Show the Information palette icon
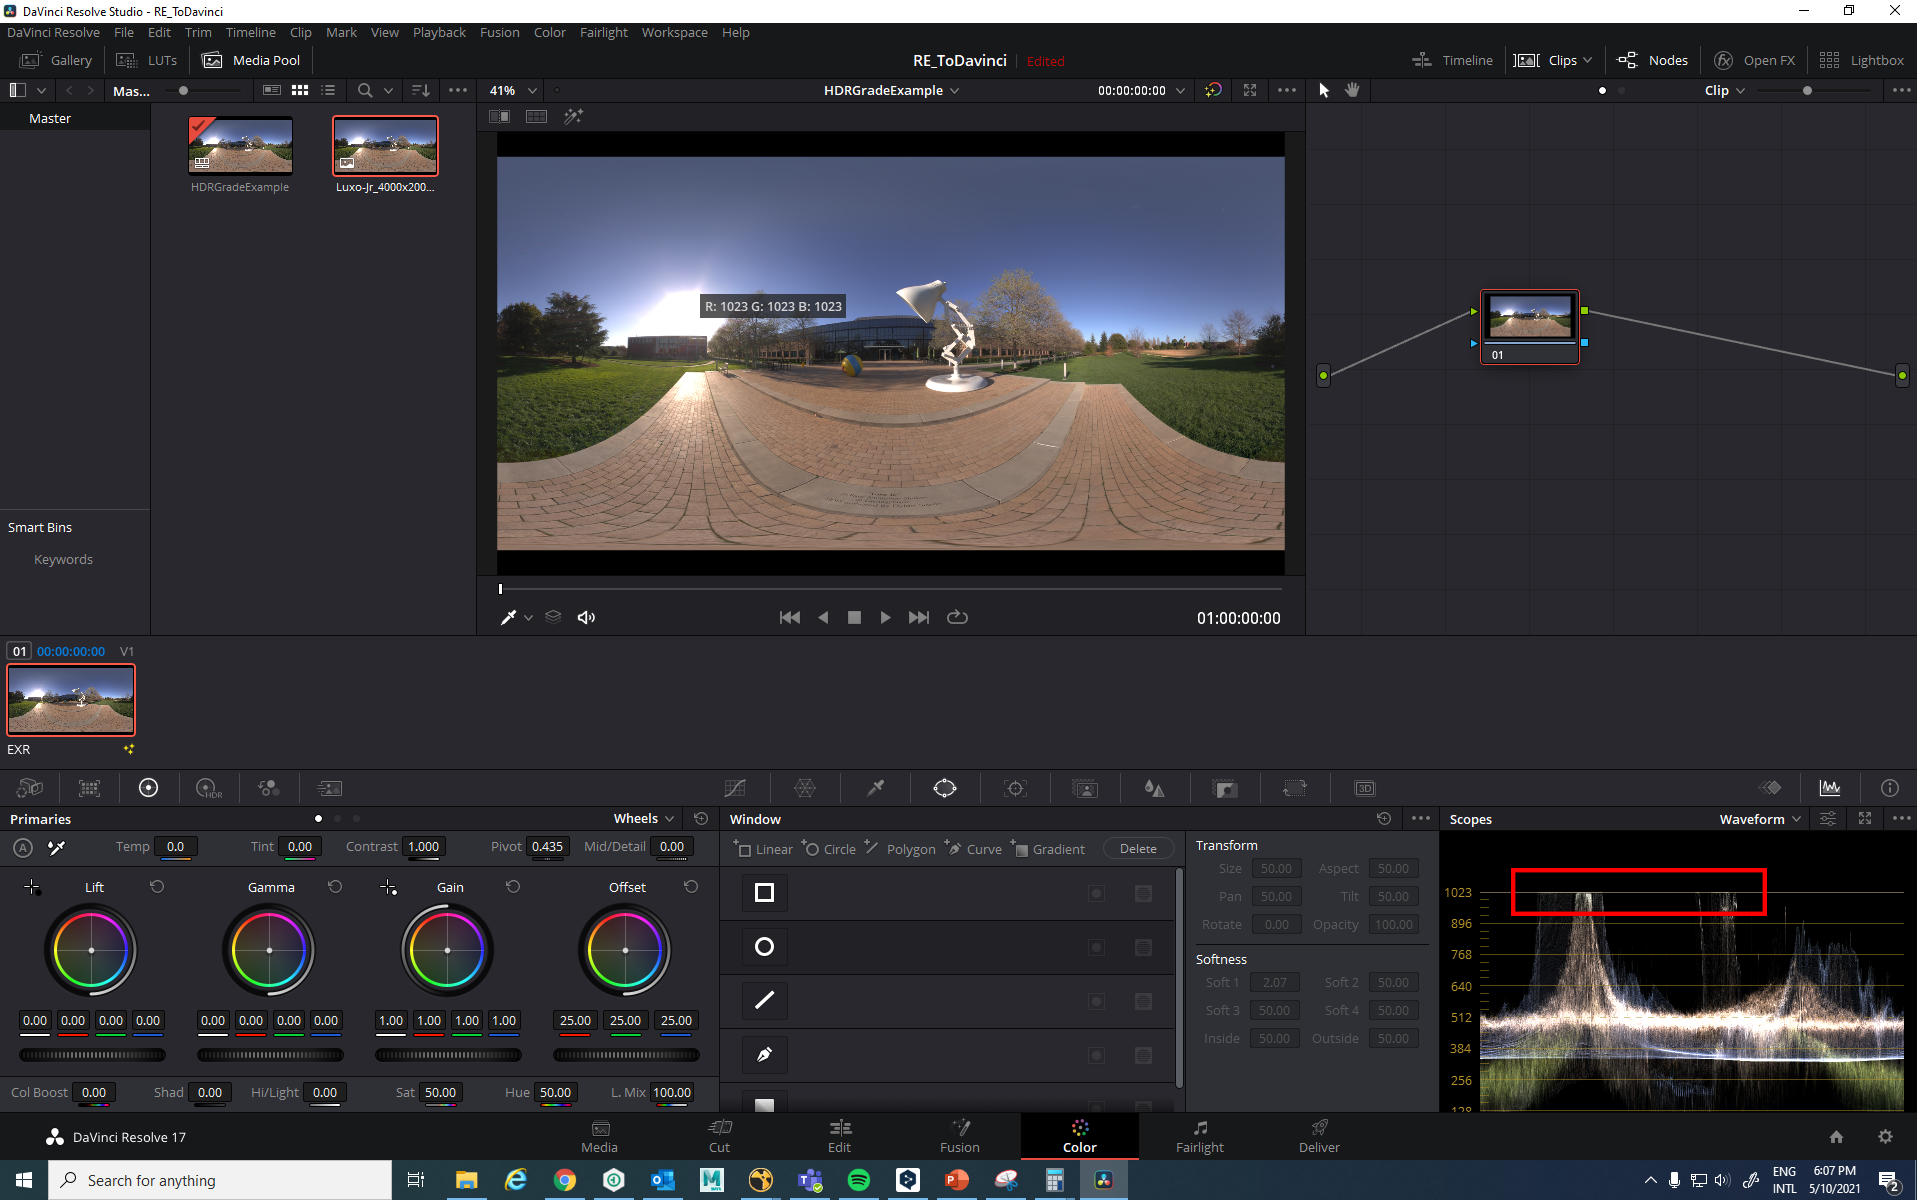The width and height of the screenshot is (1917, 1200). pyautogui.click(x=1890, y=788)
